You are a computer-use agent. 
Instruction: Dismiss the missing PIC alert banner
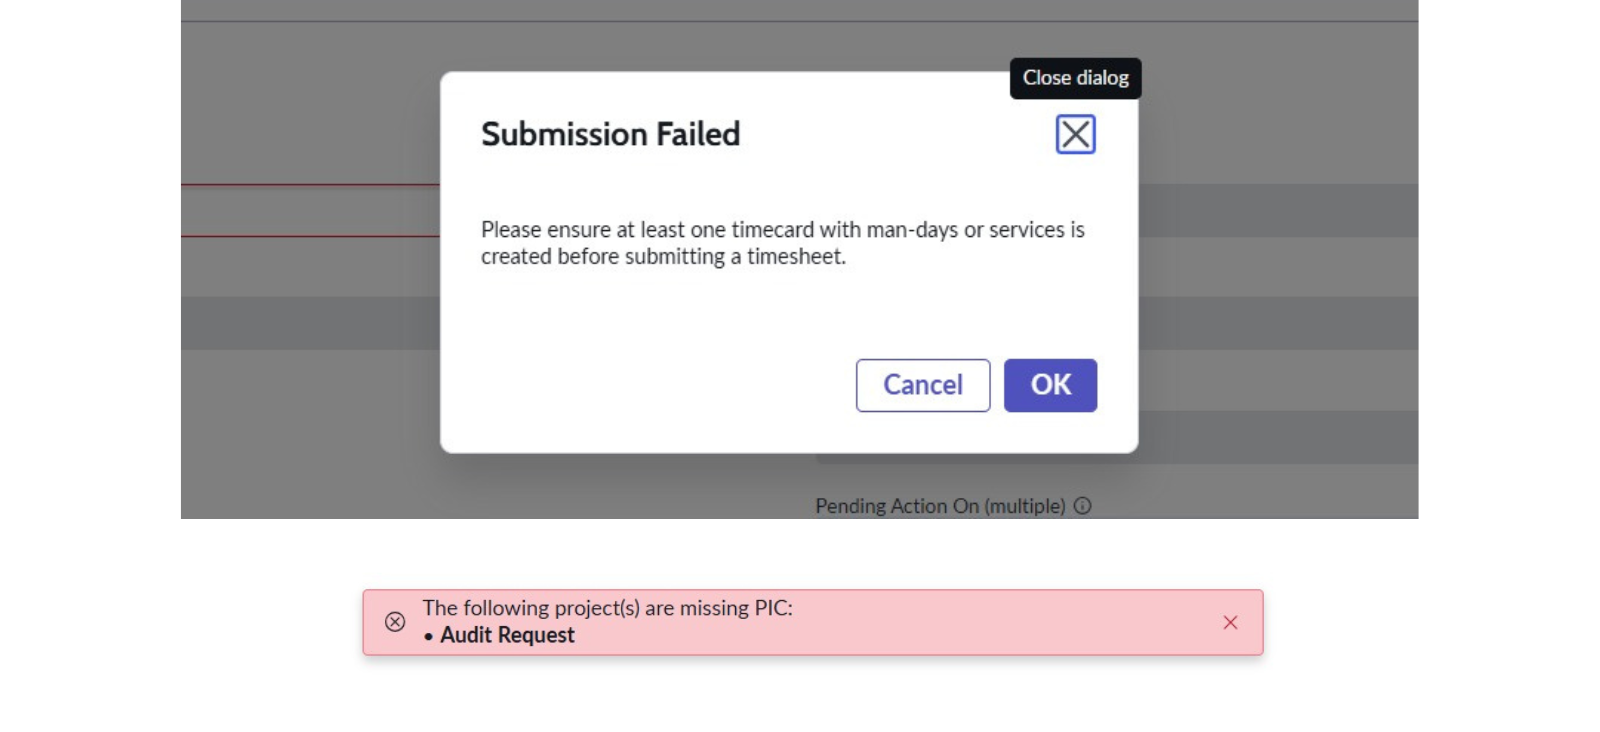click(1230, 622)
